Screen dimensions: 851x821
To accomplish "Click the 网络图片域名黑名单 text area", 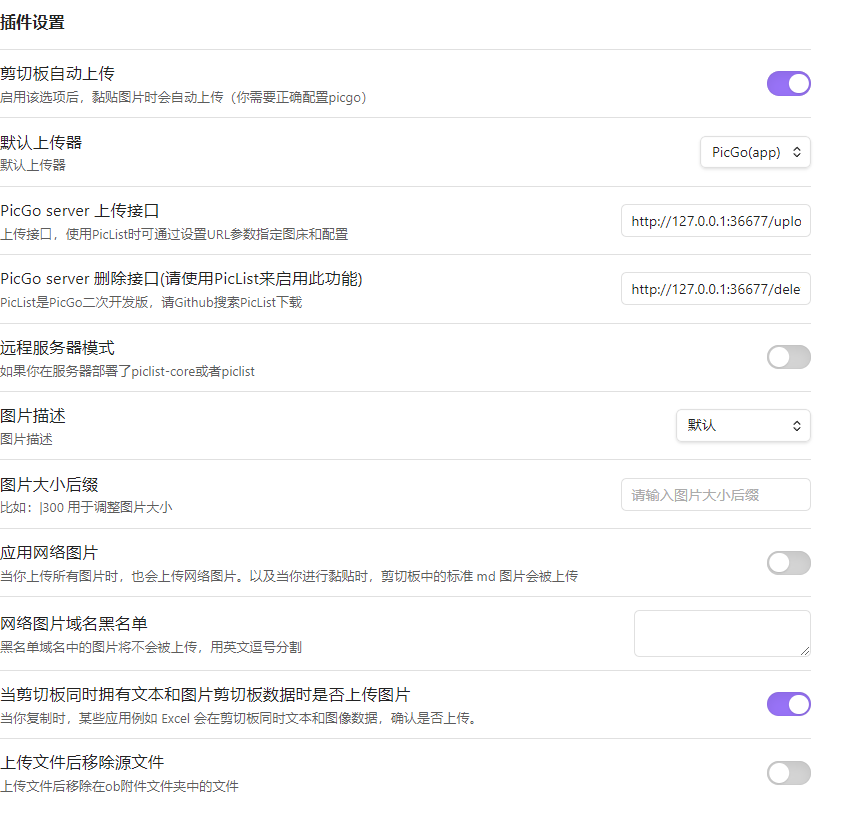I will (722, 633).
